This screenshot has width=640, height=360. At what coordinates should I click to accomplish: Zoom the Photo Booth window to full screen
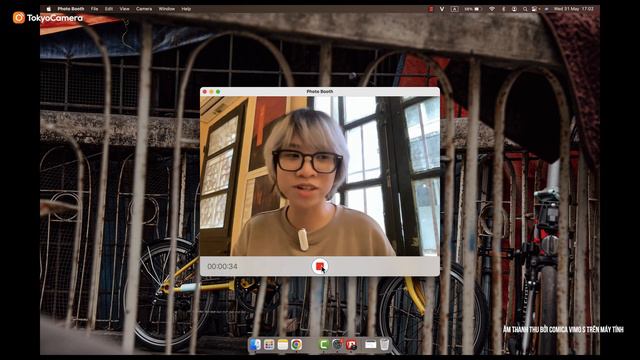[218, 92]
